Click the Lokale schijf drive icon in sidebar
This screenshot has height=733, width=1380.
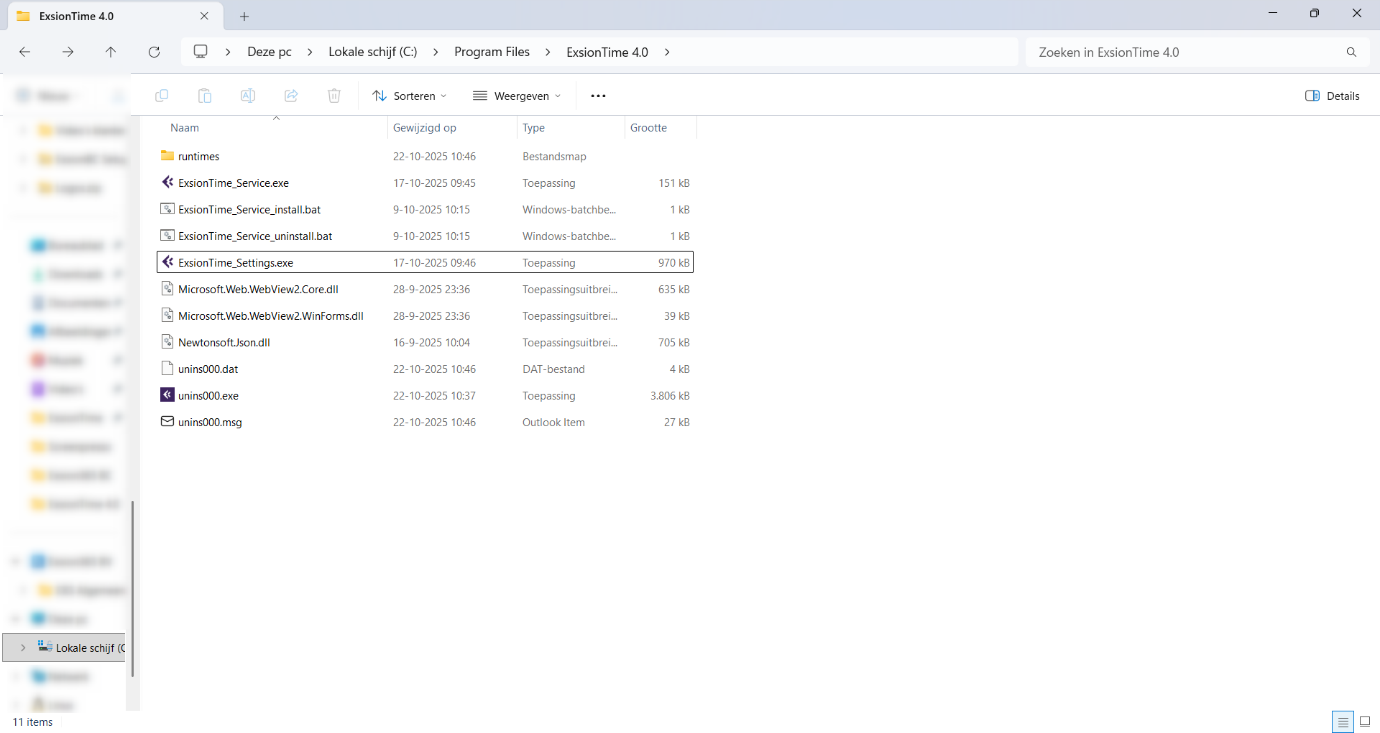[45, 647]
